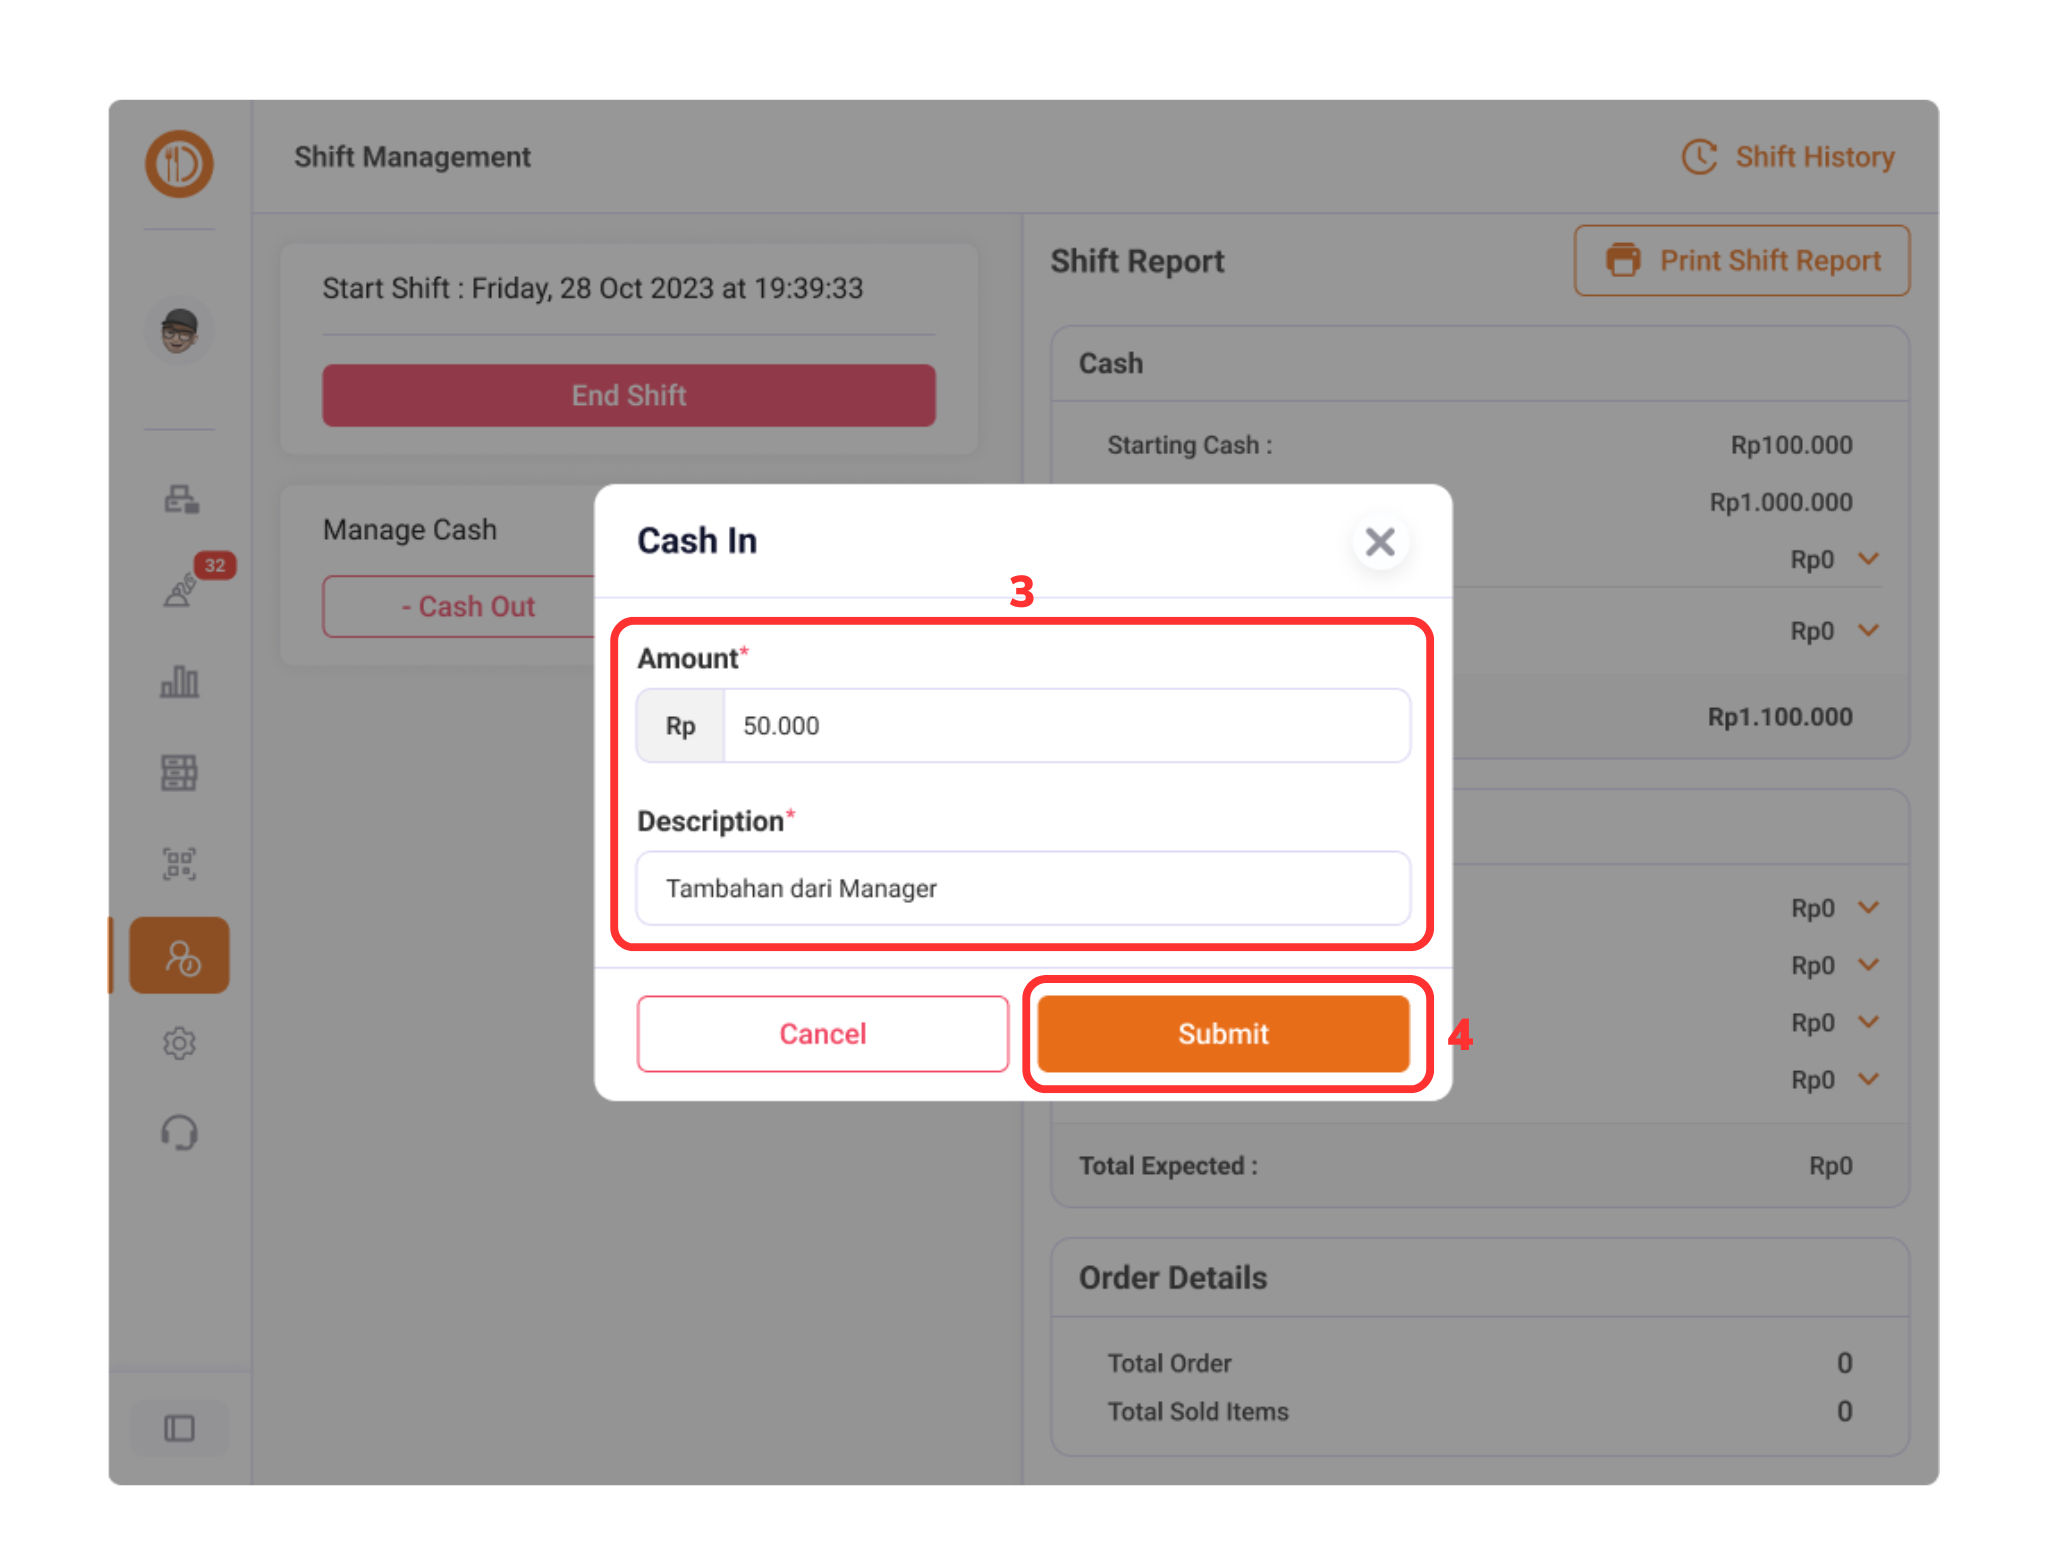Open Shift History link

point(1789,157)
